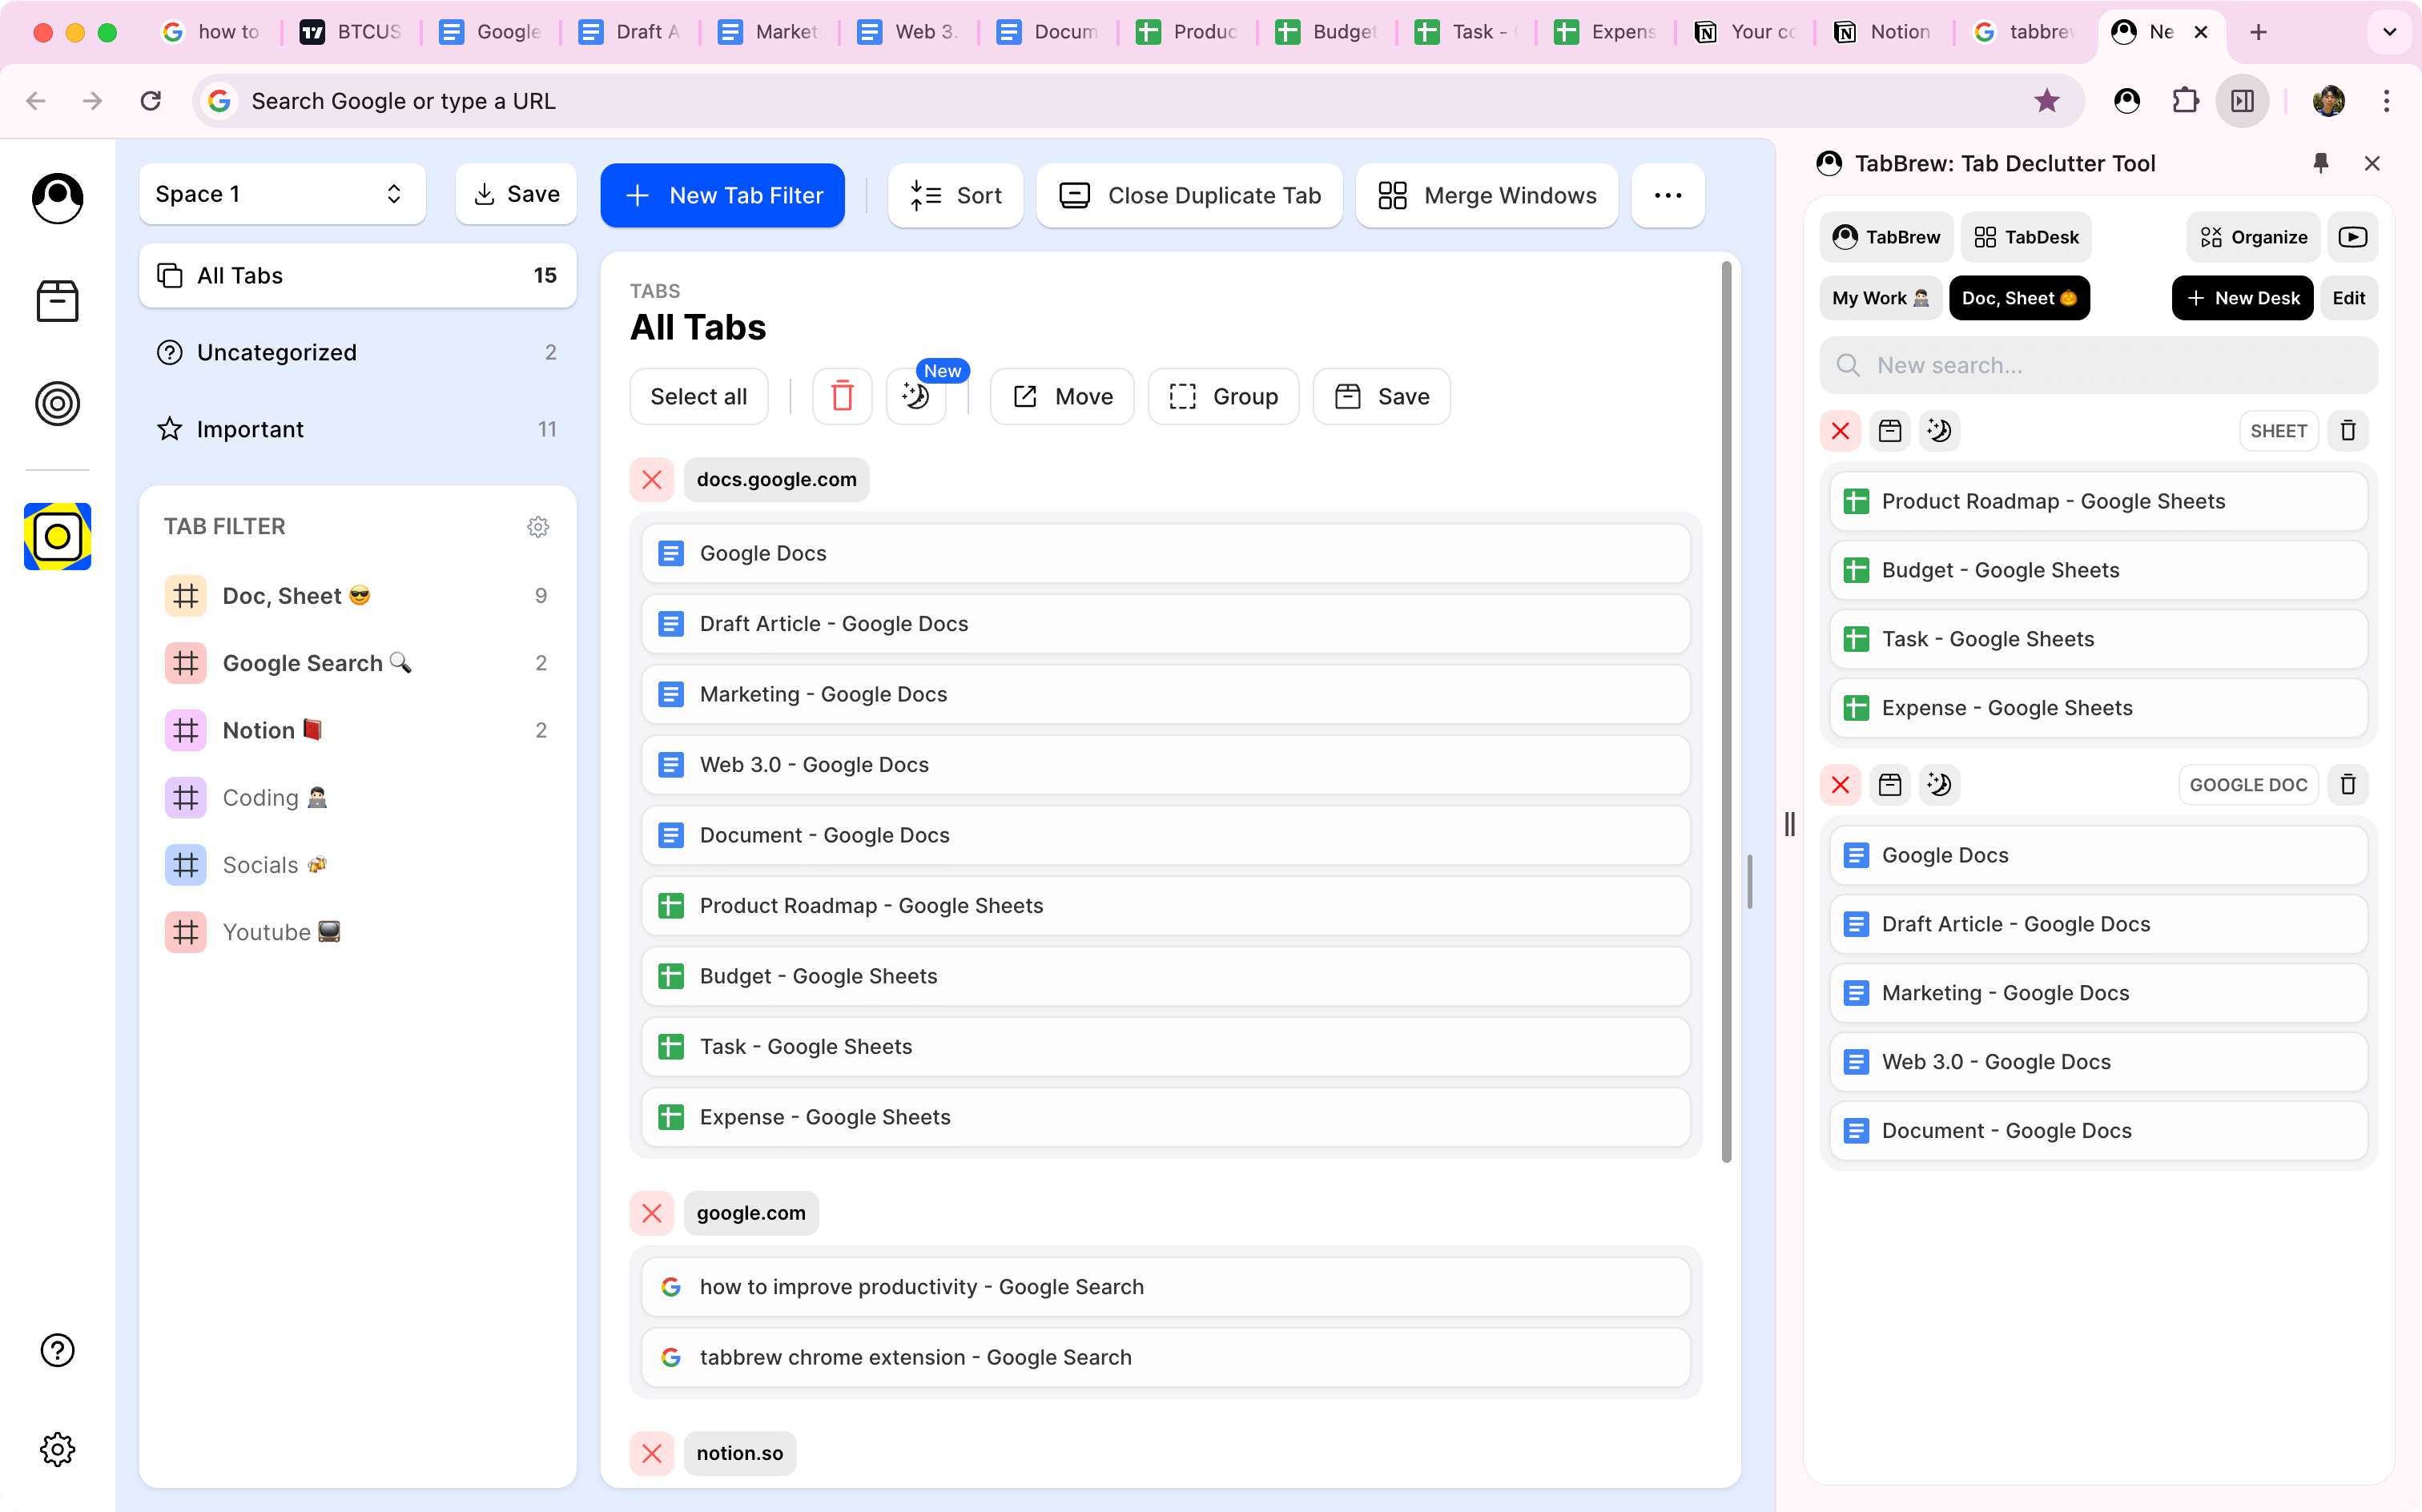The height and width of the screenshot is (1512, 2422).
Task: Click the Close Duplicate Tab button
Action: (1190, 195)
